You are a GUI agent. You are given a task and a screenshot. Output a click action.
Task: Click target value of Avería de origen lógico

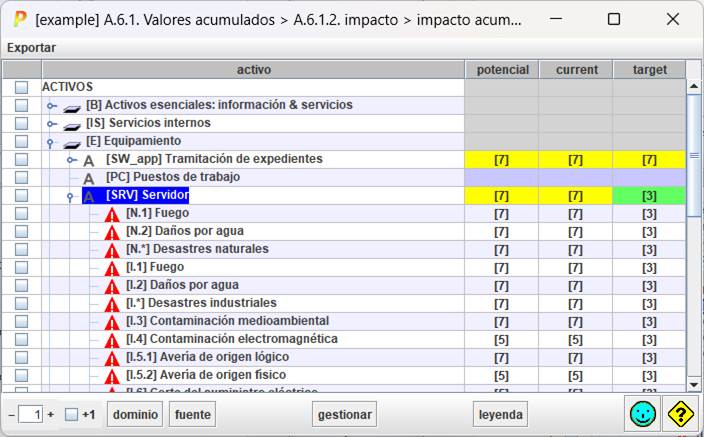point(649,358)
